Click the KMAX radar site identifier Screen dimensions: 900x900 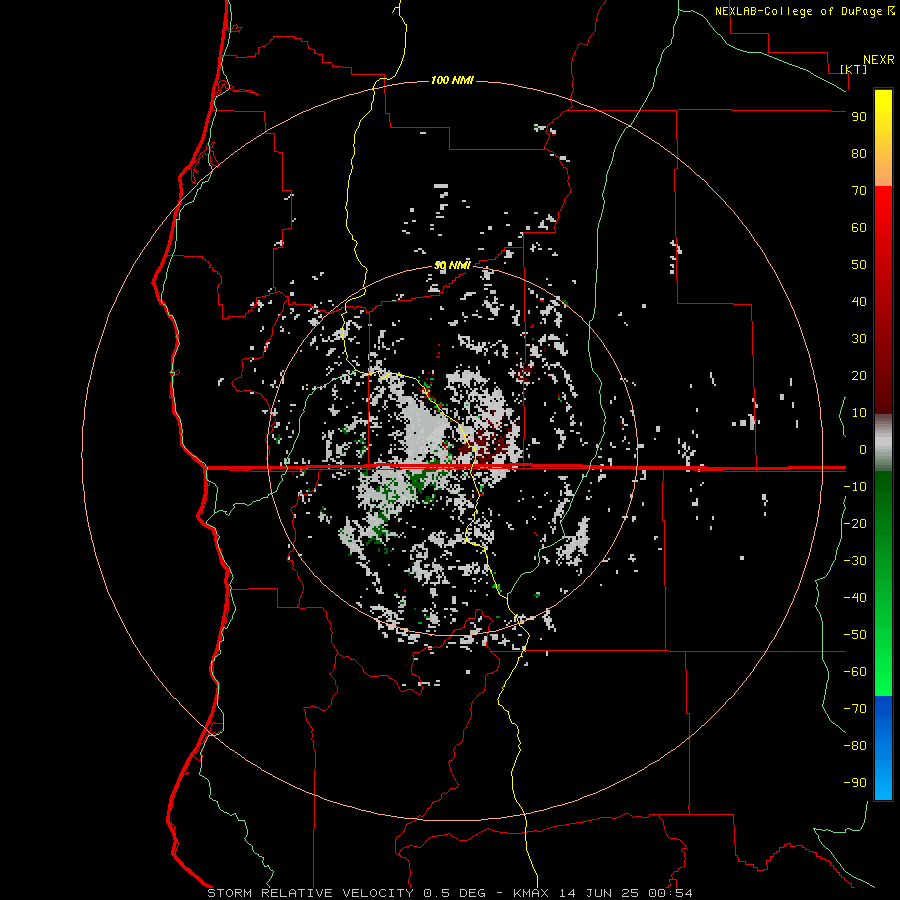point(531,893)
